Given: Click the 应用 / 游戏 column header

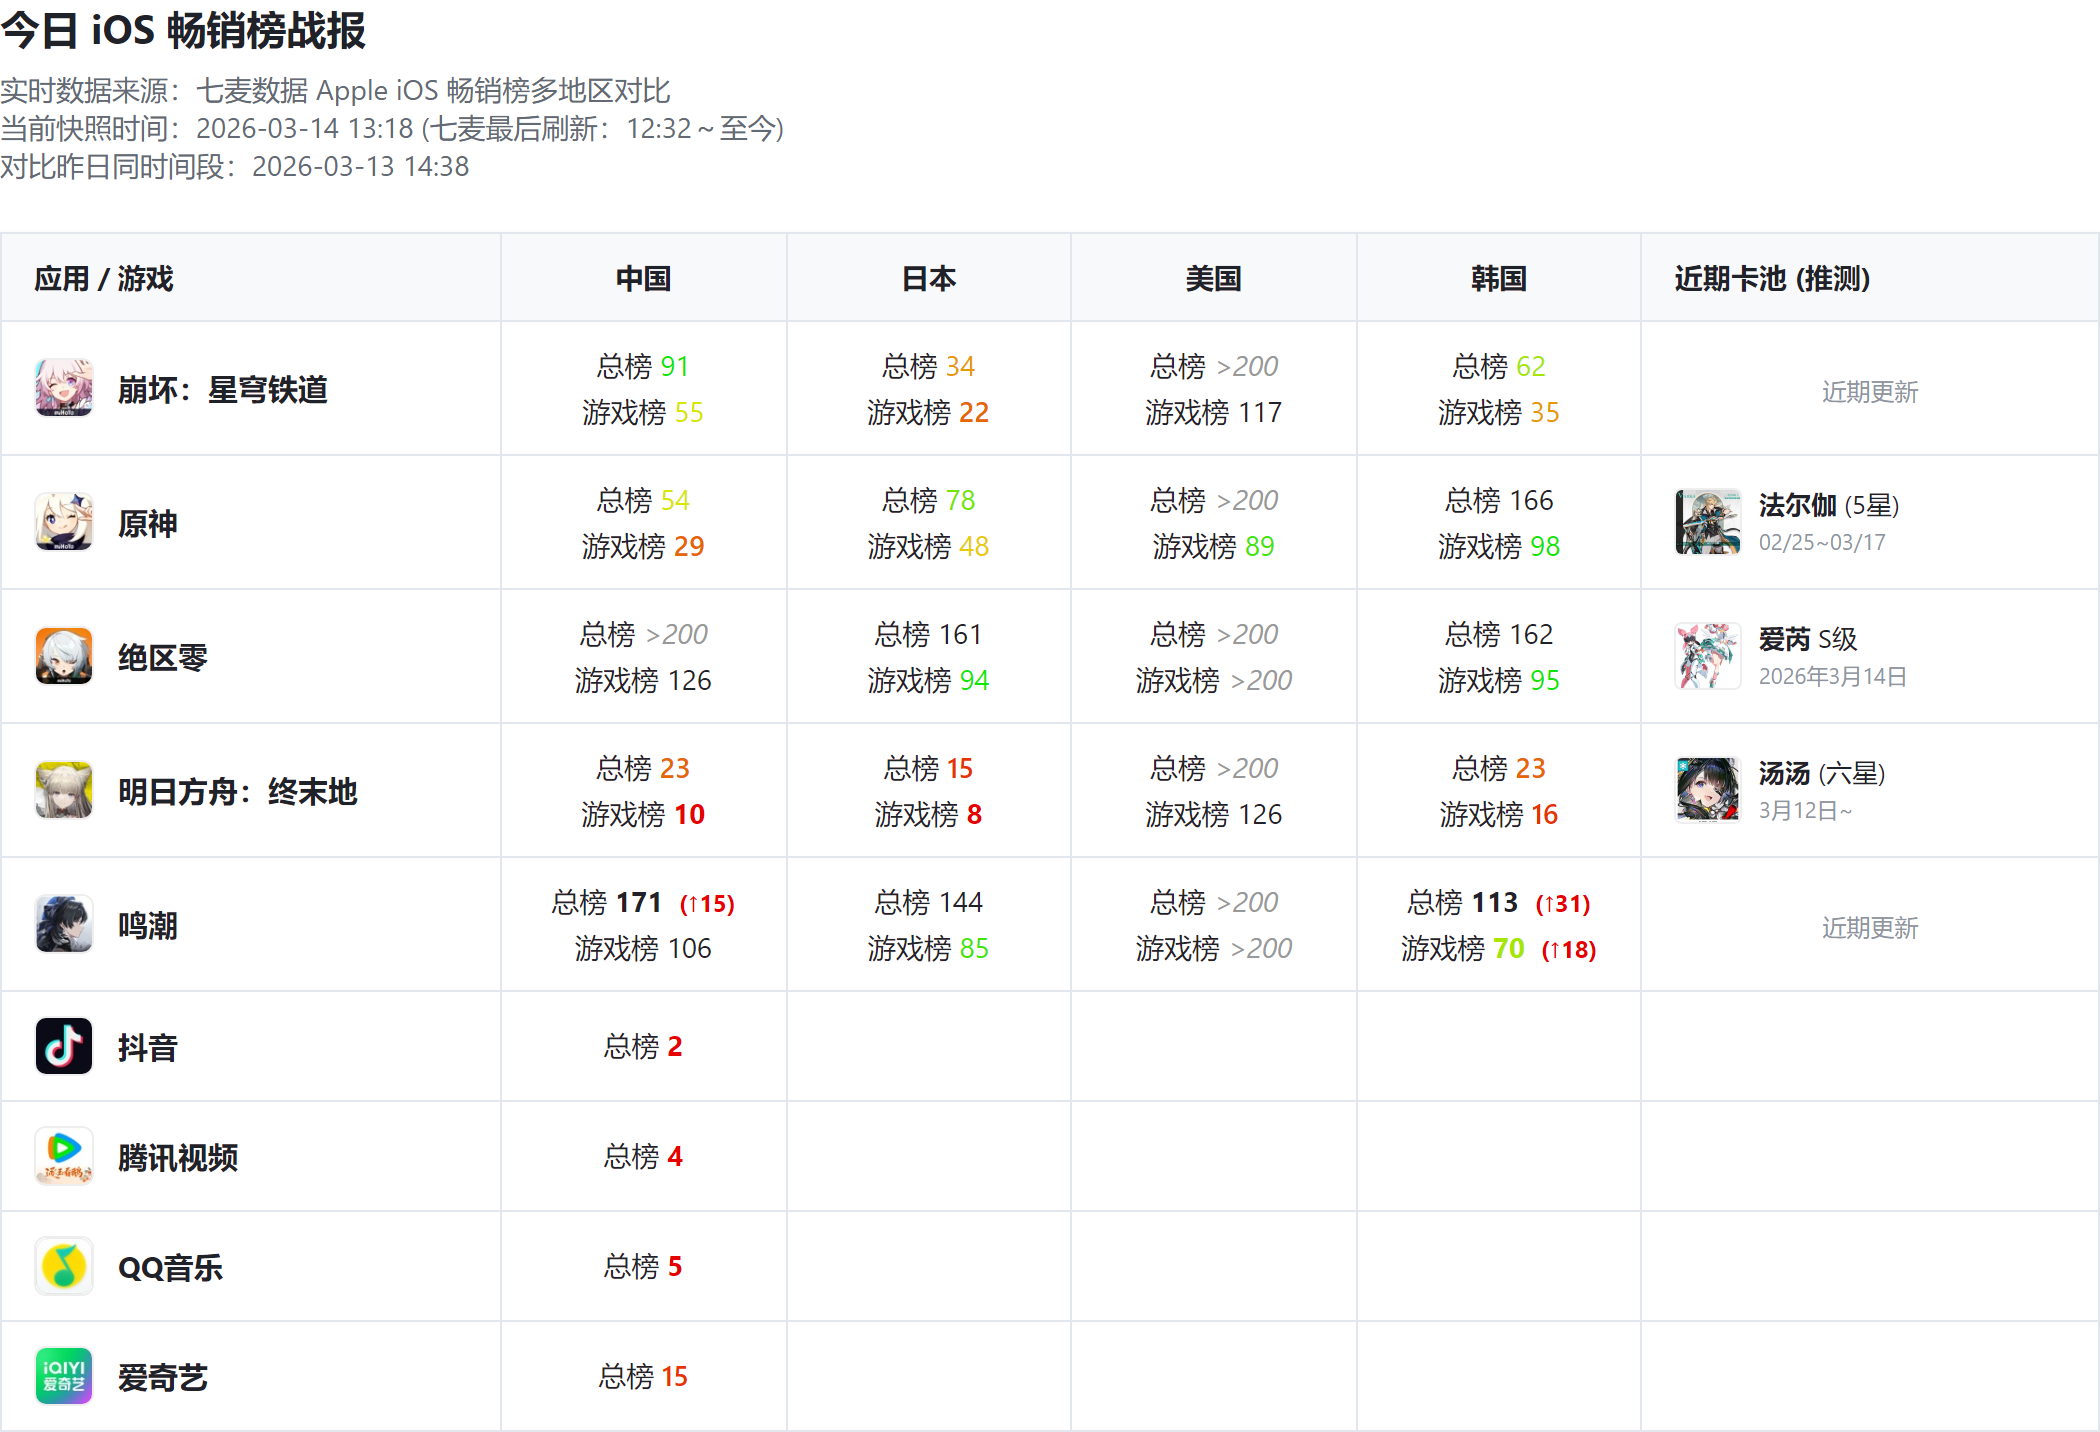Looking at the screenshot, I should [x=104, y=278].
